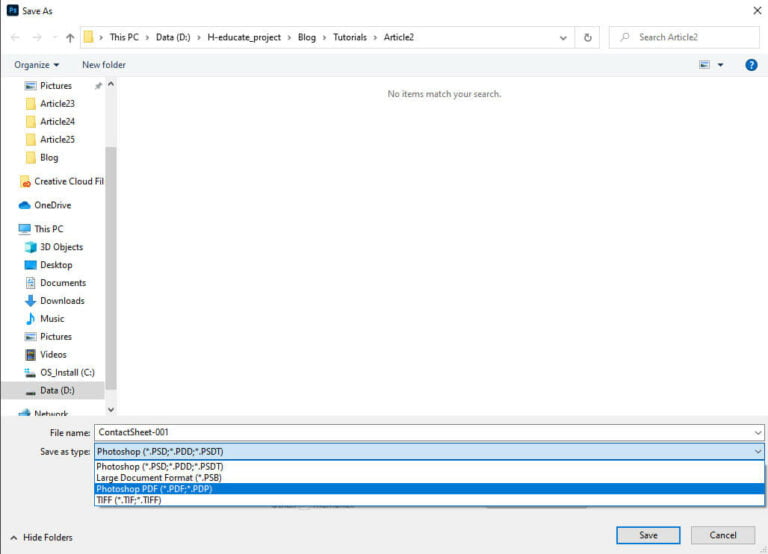Expand the File name history dropdown
This screenshot has width=768, height=554.
[757, 432]
